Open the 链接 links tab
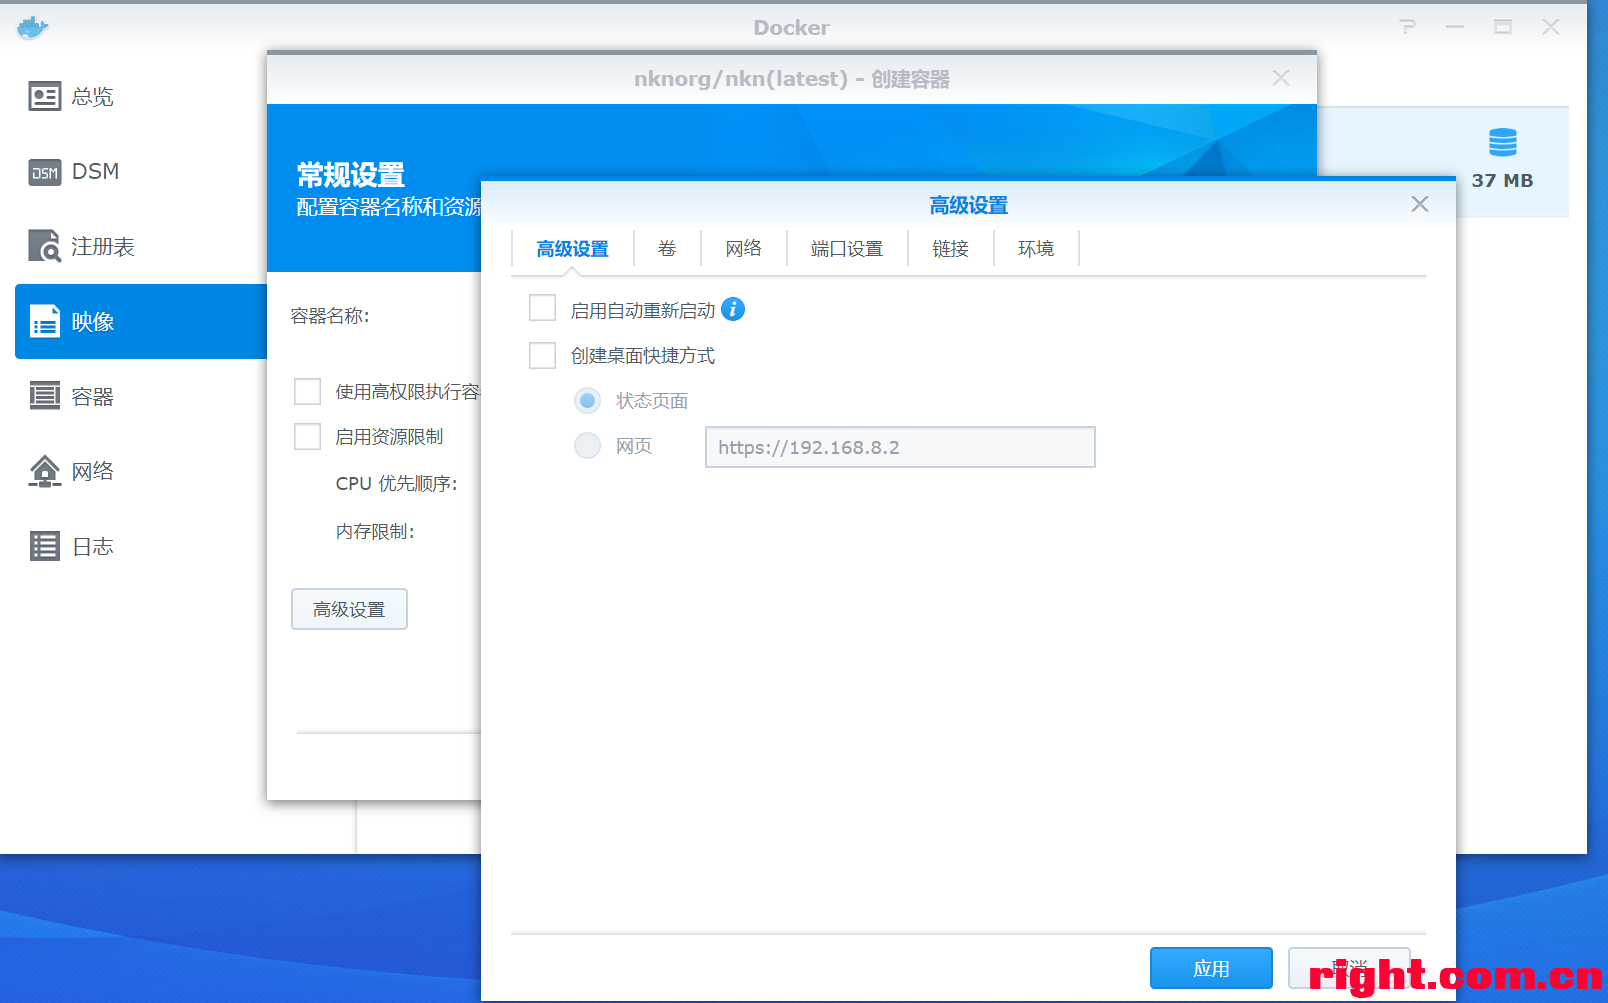1608x1003 pixels. pos(951,249)
